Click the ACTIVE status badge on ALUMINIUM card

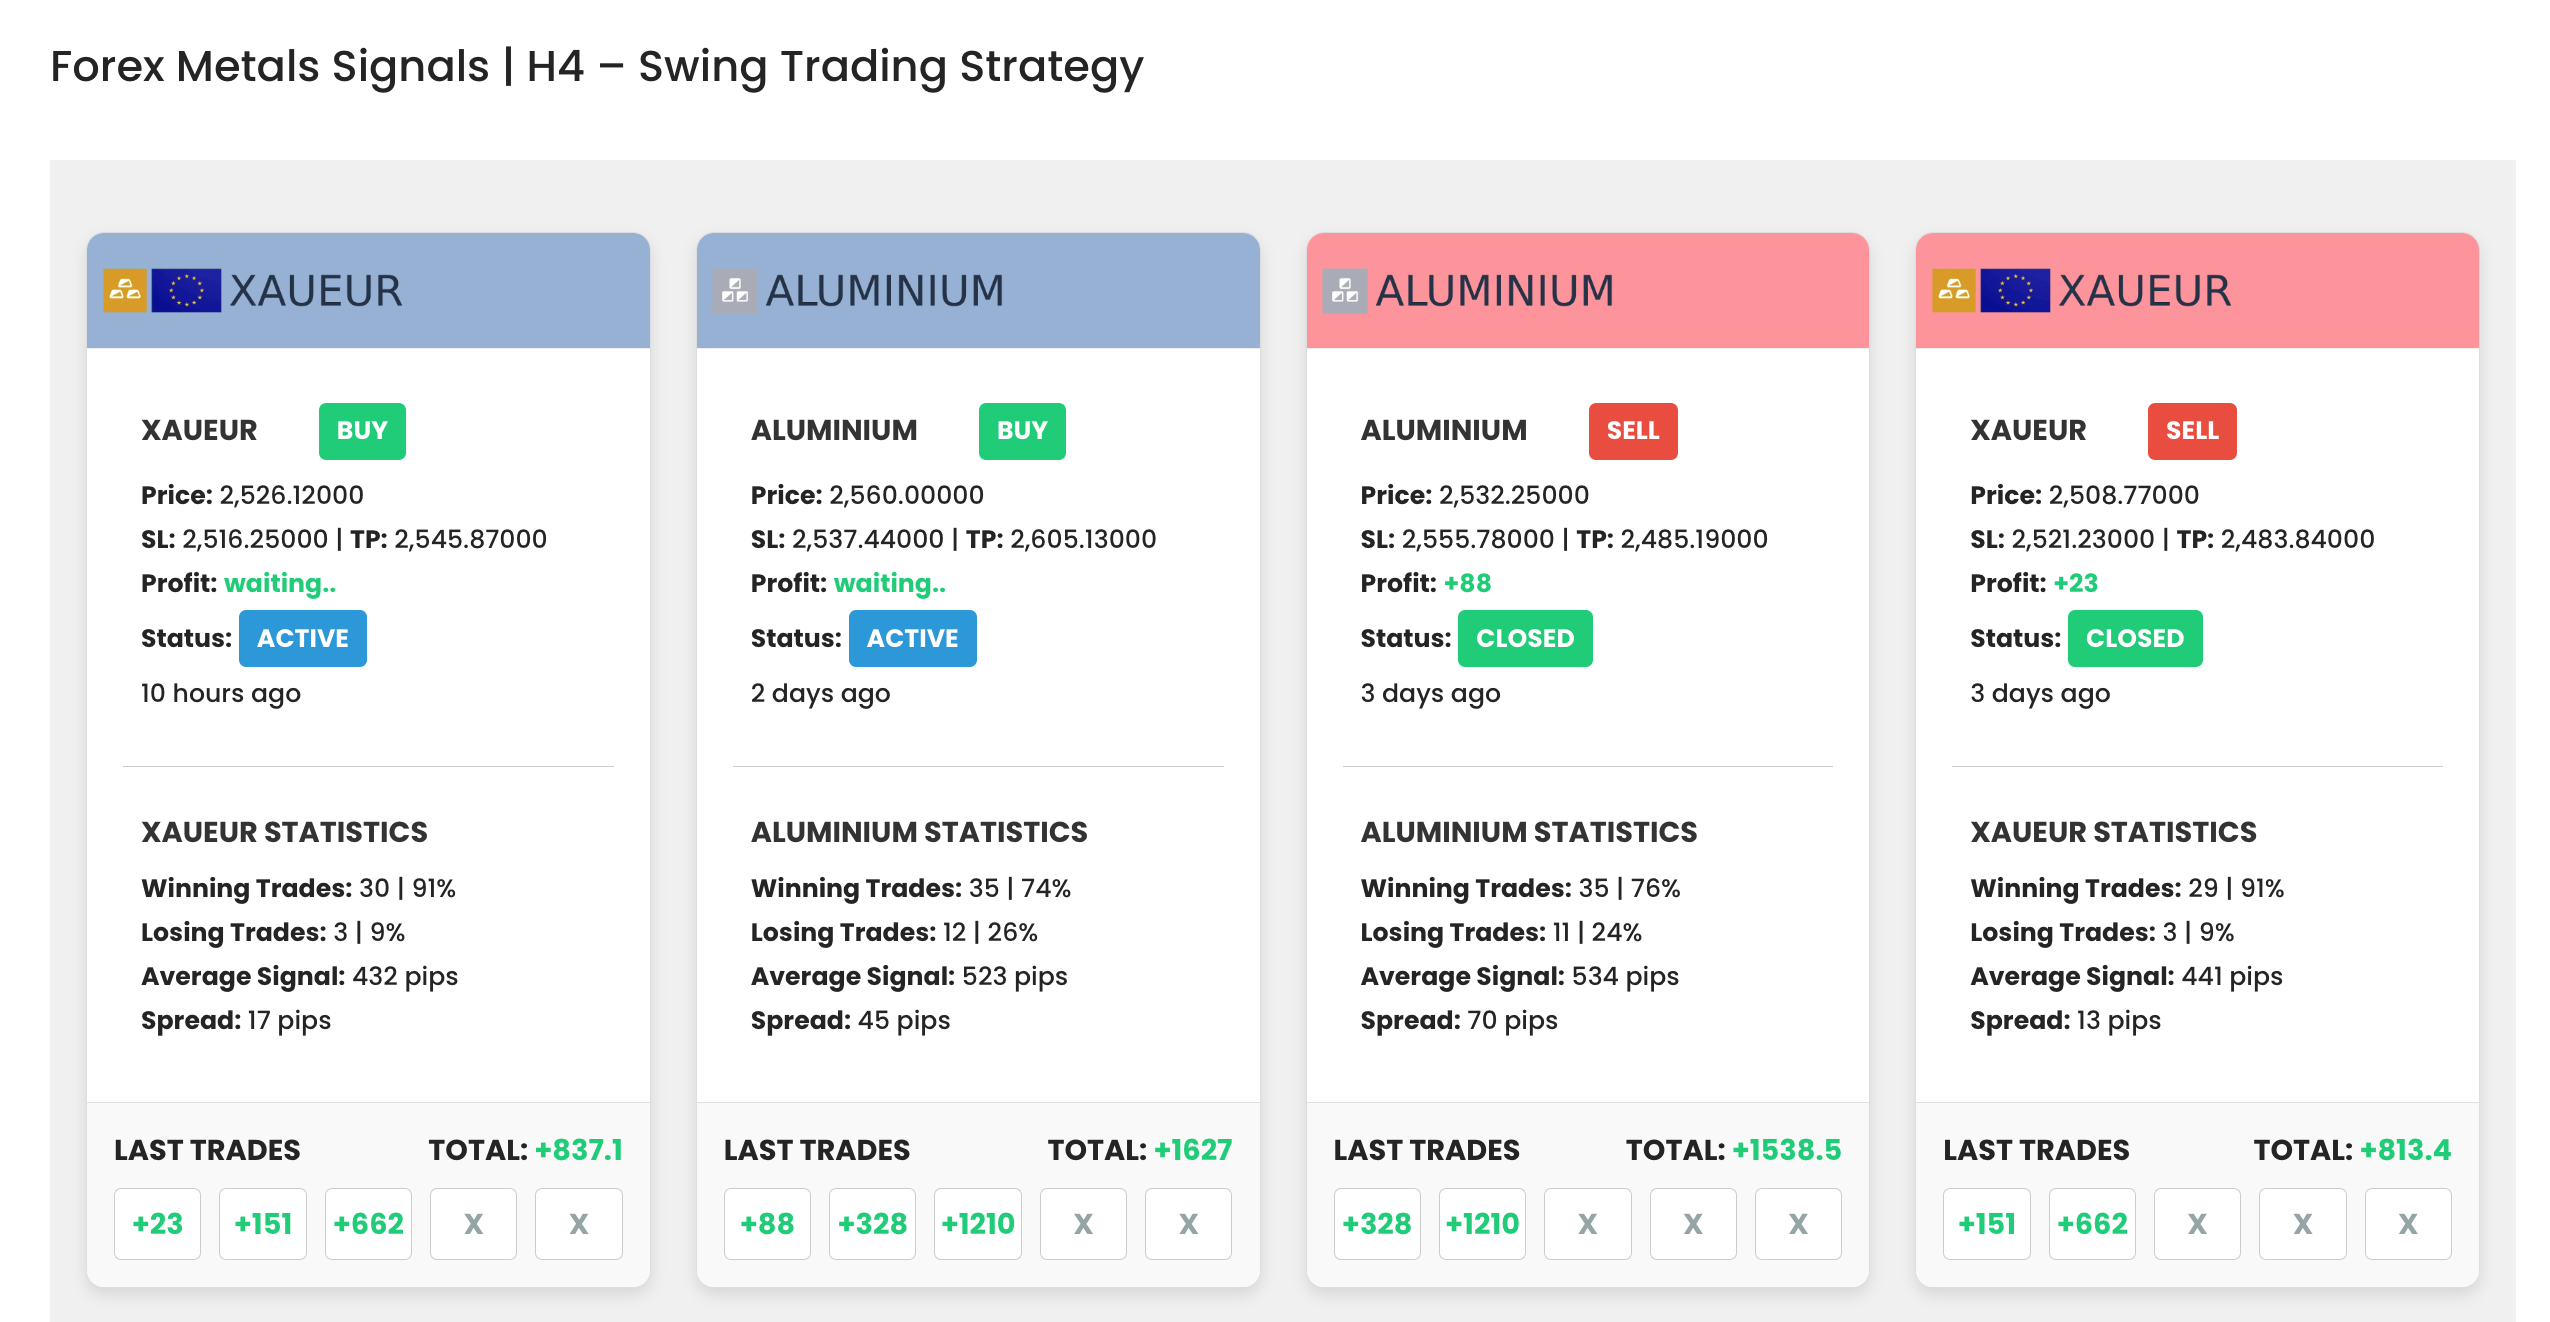913,638
